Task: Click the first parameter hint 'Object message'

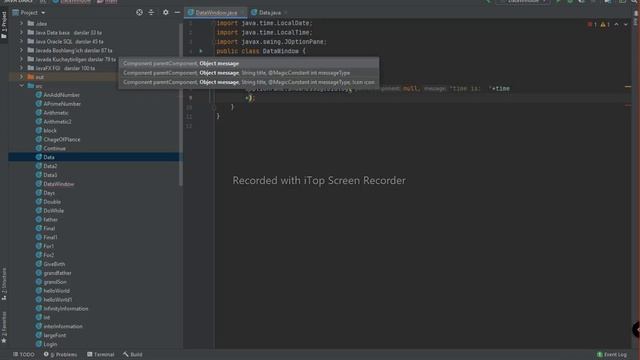Action: [x=219, y=63]
